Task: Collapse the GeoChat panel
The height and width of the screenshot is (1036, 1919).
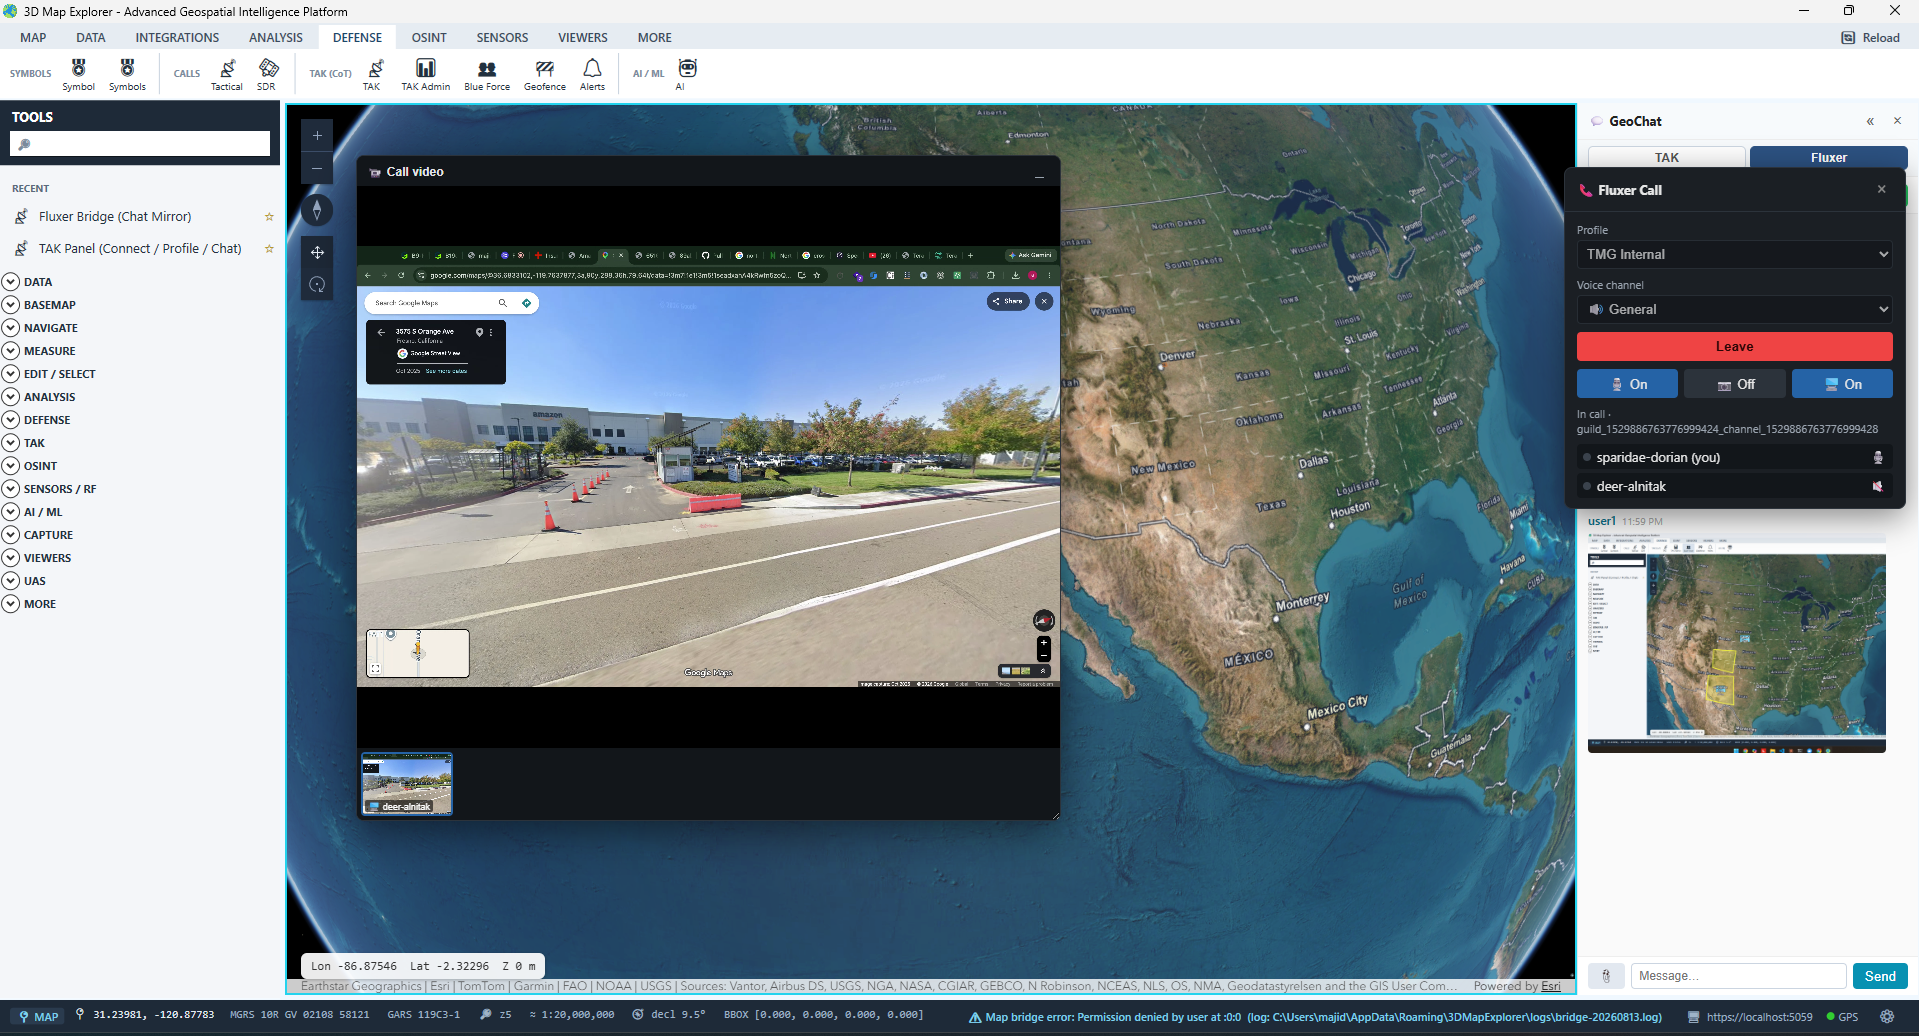Action: pos(1870,121)
